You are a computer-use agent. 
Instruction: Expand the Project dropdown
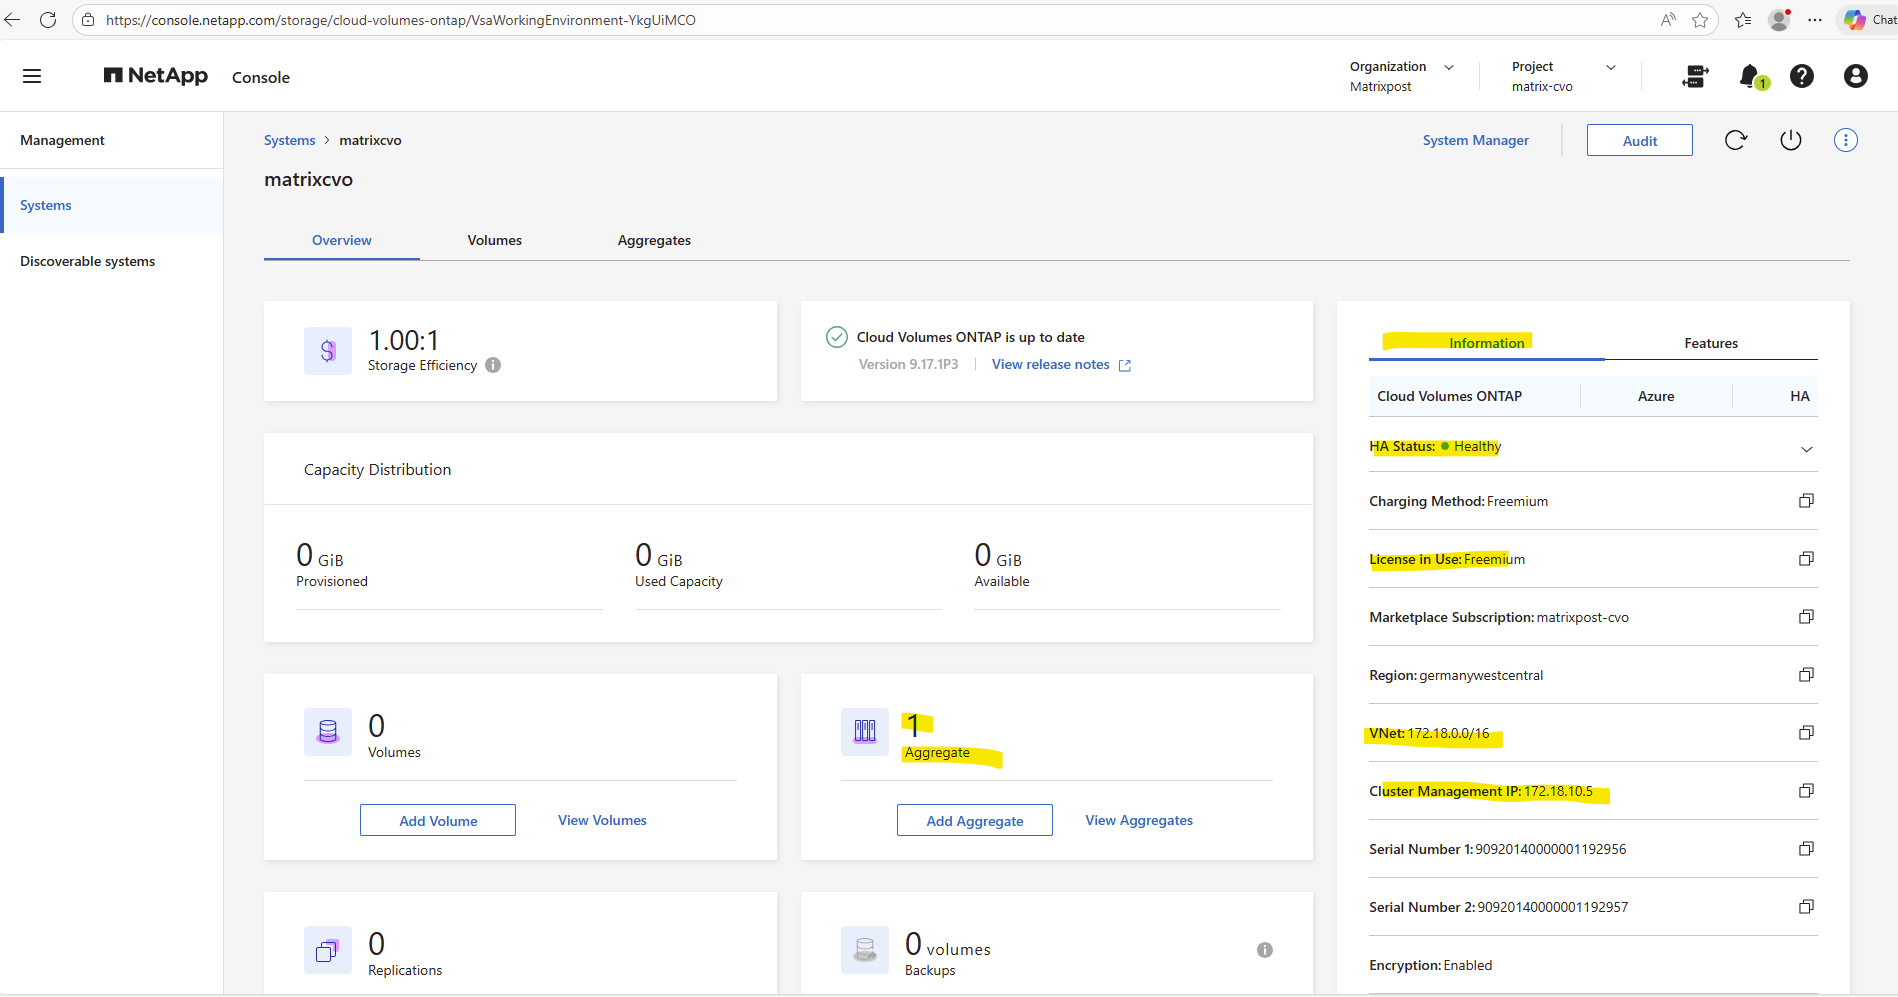pyautogui.click(x=1611, y=67)
